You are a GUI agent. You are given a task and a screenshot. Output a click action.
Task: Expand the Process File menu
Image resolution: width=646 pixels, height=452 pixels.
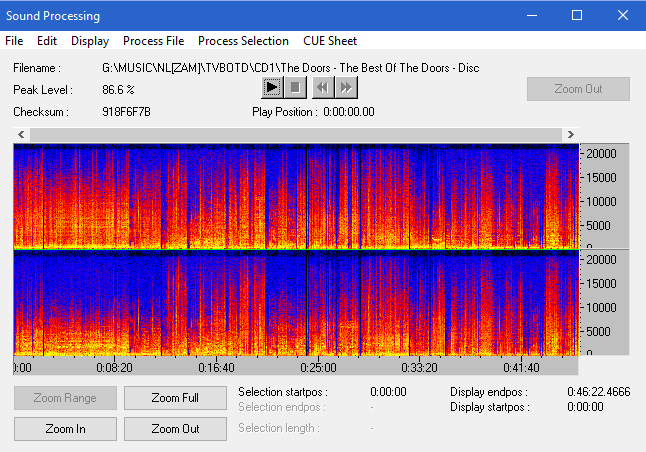click(x=153, y=41)
